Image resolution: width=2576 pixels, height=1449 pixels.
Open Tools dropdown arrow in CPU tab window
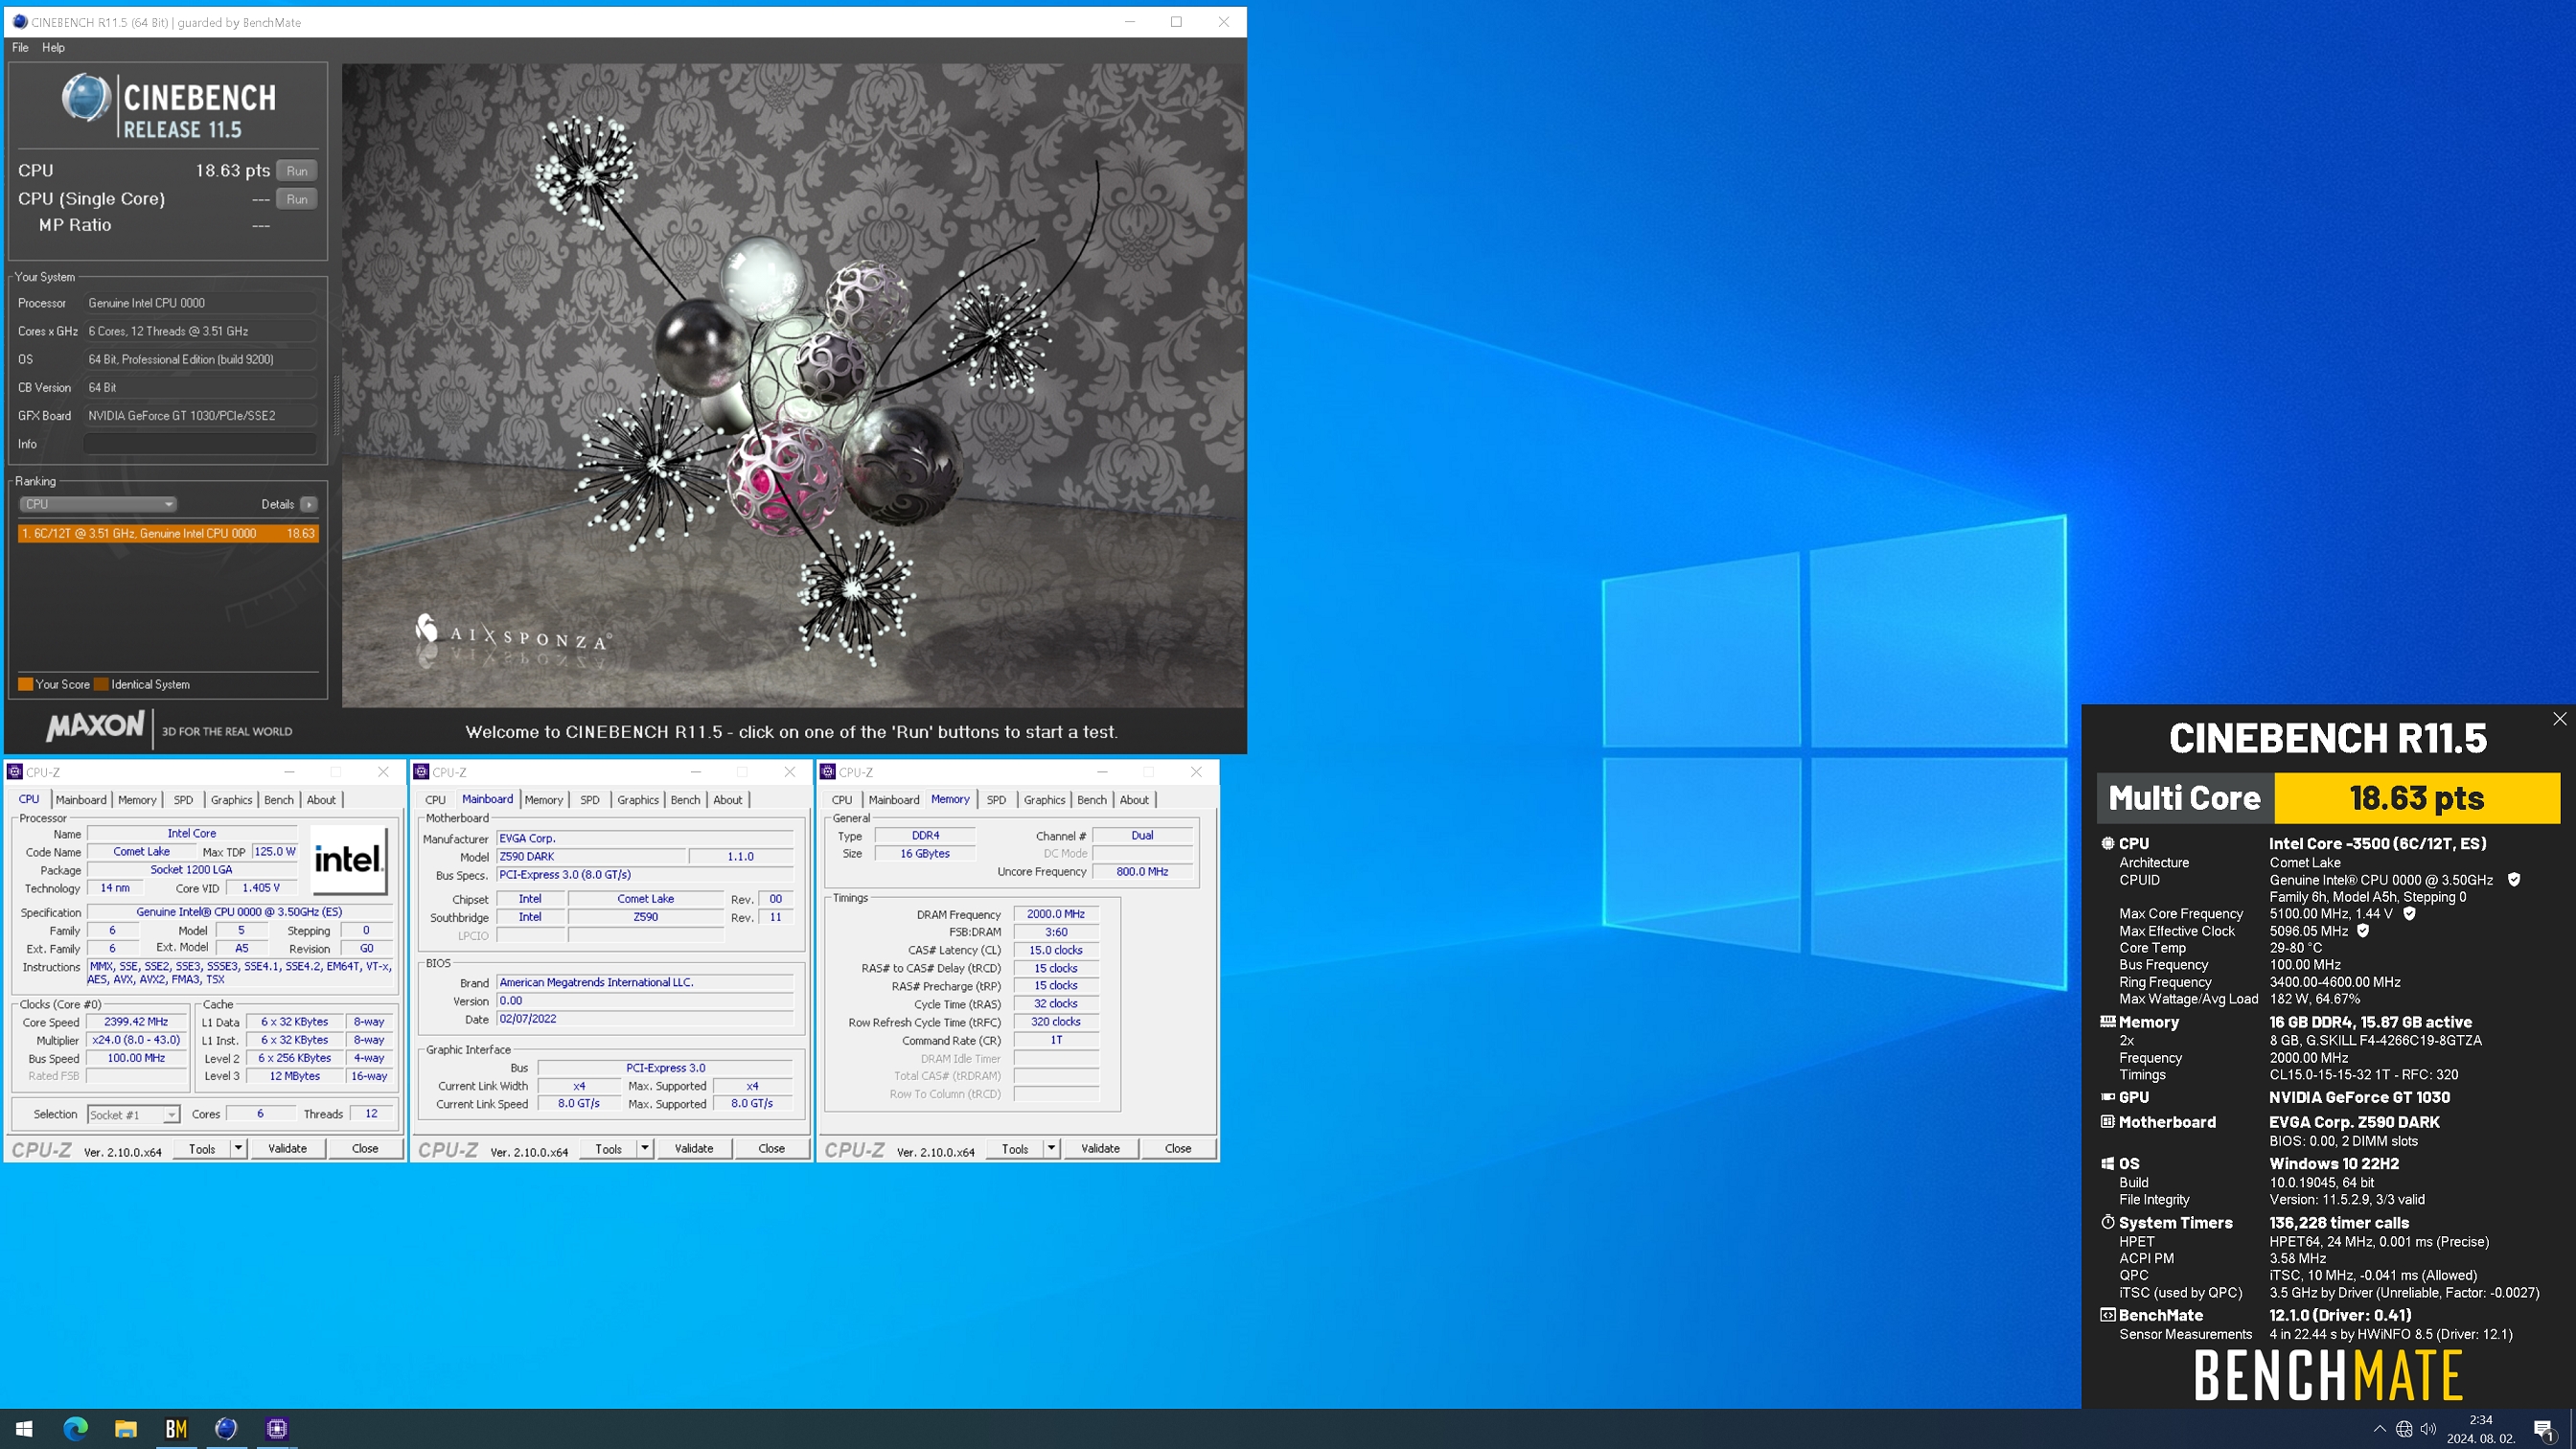pyautogui.click(x=239, y=1148)
